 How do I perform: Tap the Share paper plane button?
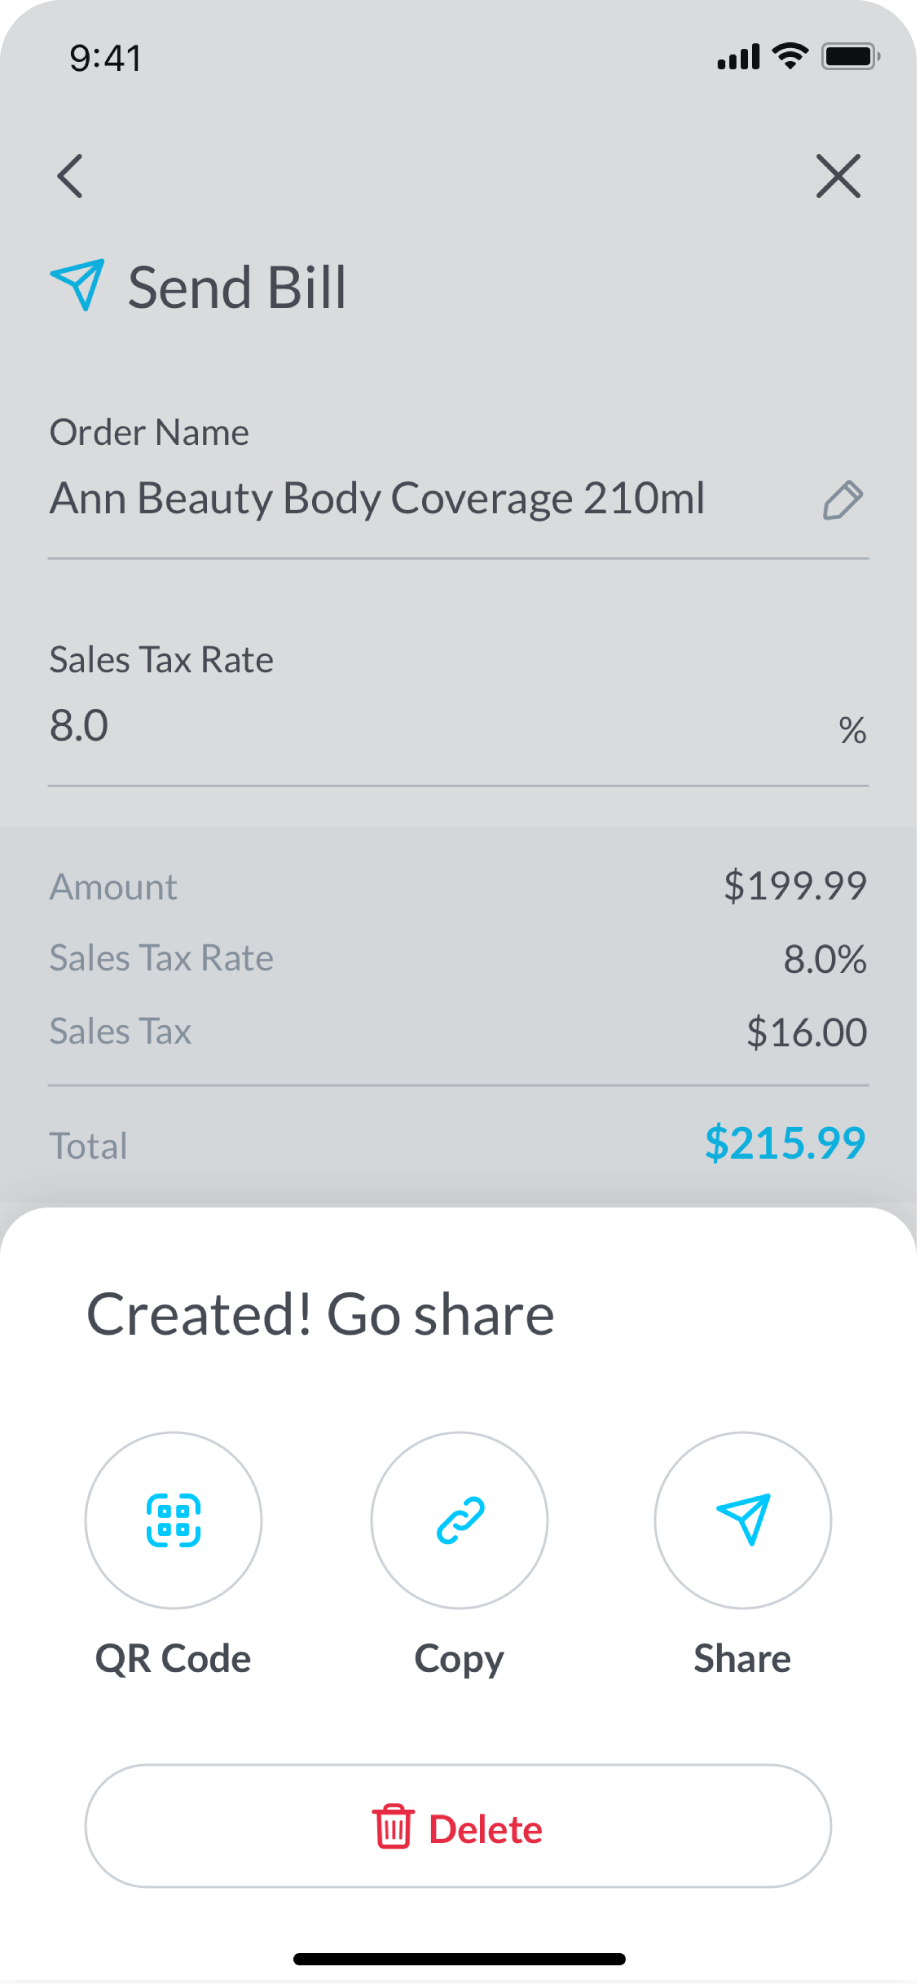743,1520
